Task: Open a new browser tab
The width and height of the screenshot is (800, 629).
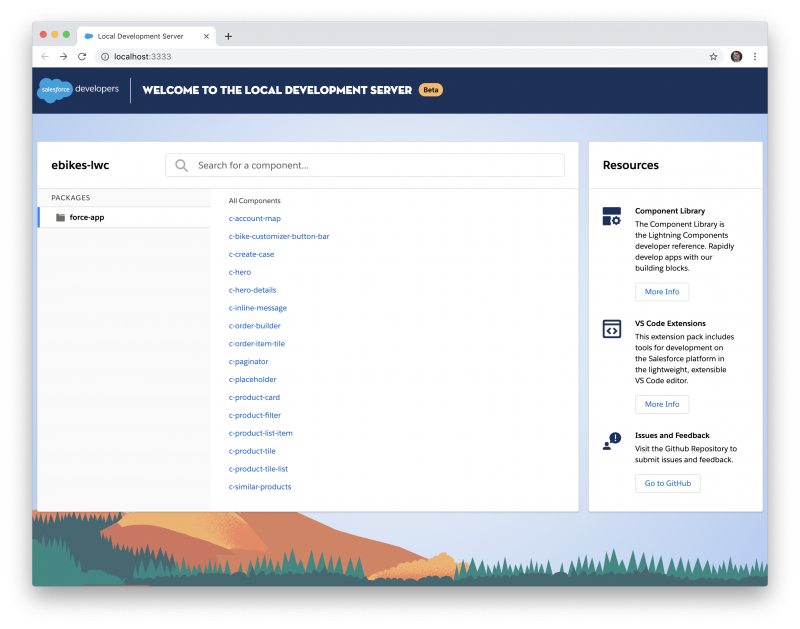Action: 228,36
